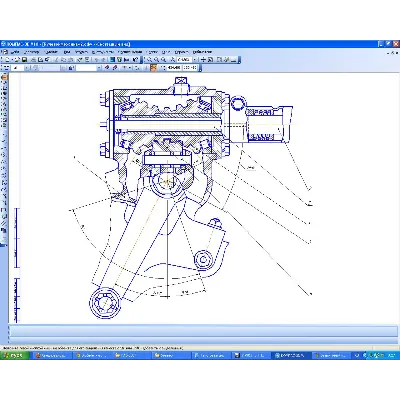Expand the dropdown left of red pin icons
The height and width of the screenshot is (400, 400).
click(99, 68)
